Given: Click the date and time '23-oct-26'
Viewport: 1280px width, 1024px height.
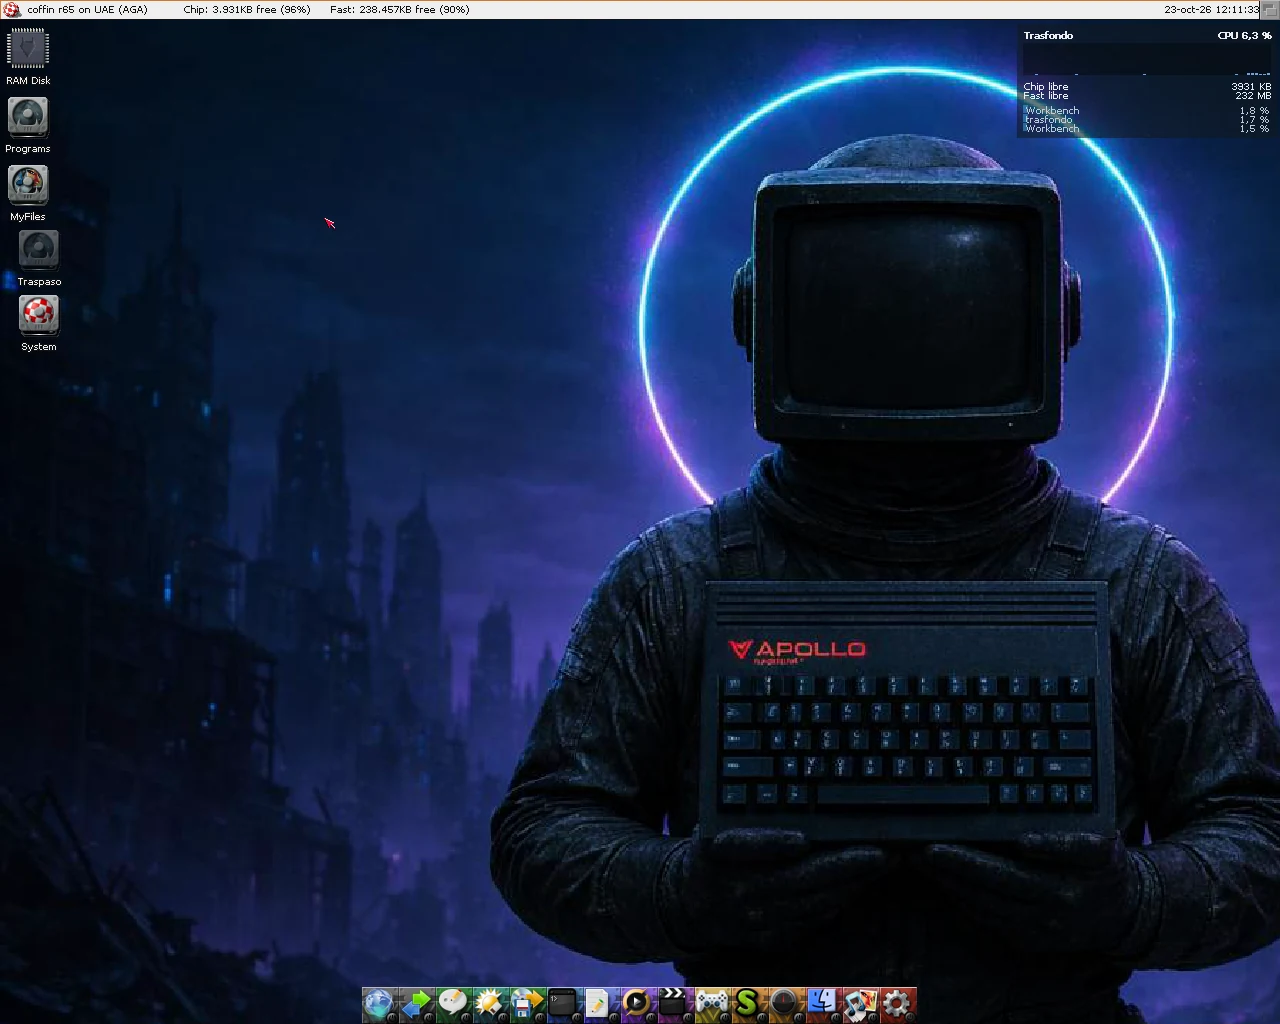Looking at the screenshot, I should point(1211,9).
